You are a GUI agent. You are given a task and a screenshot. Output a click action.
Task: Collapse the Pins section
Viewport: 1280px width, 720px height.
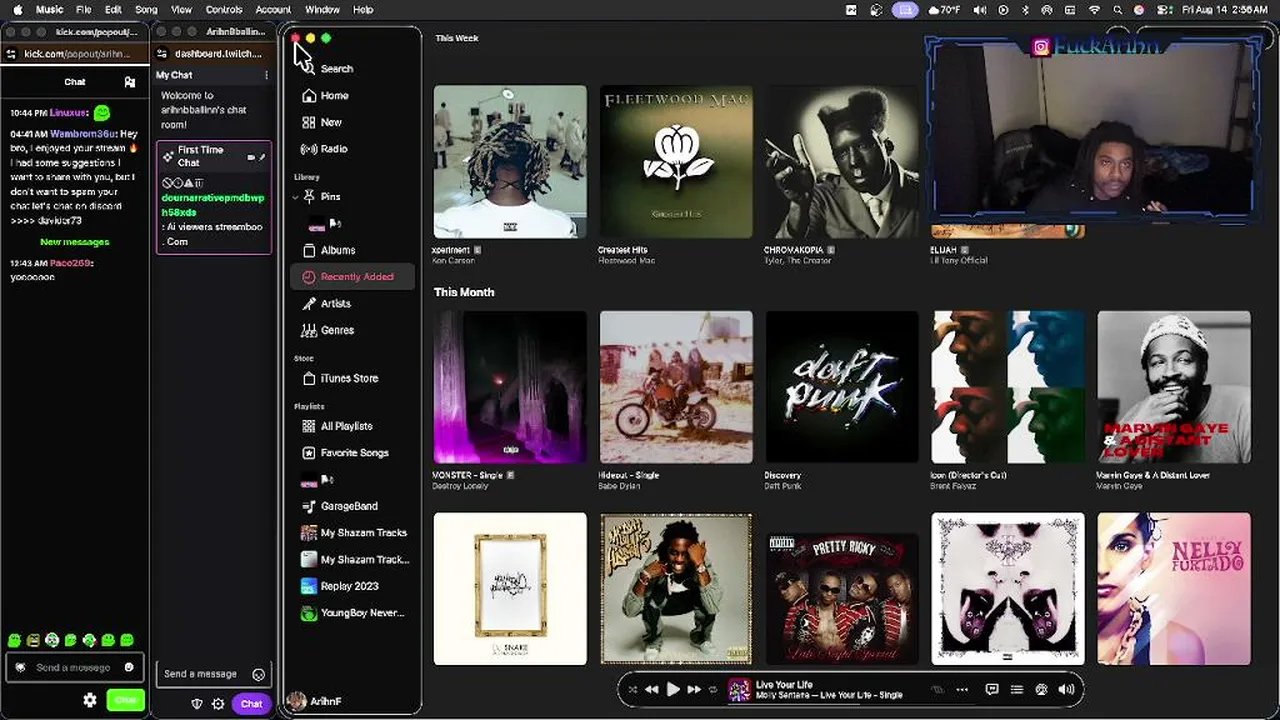click(296, 197)
